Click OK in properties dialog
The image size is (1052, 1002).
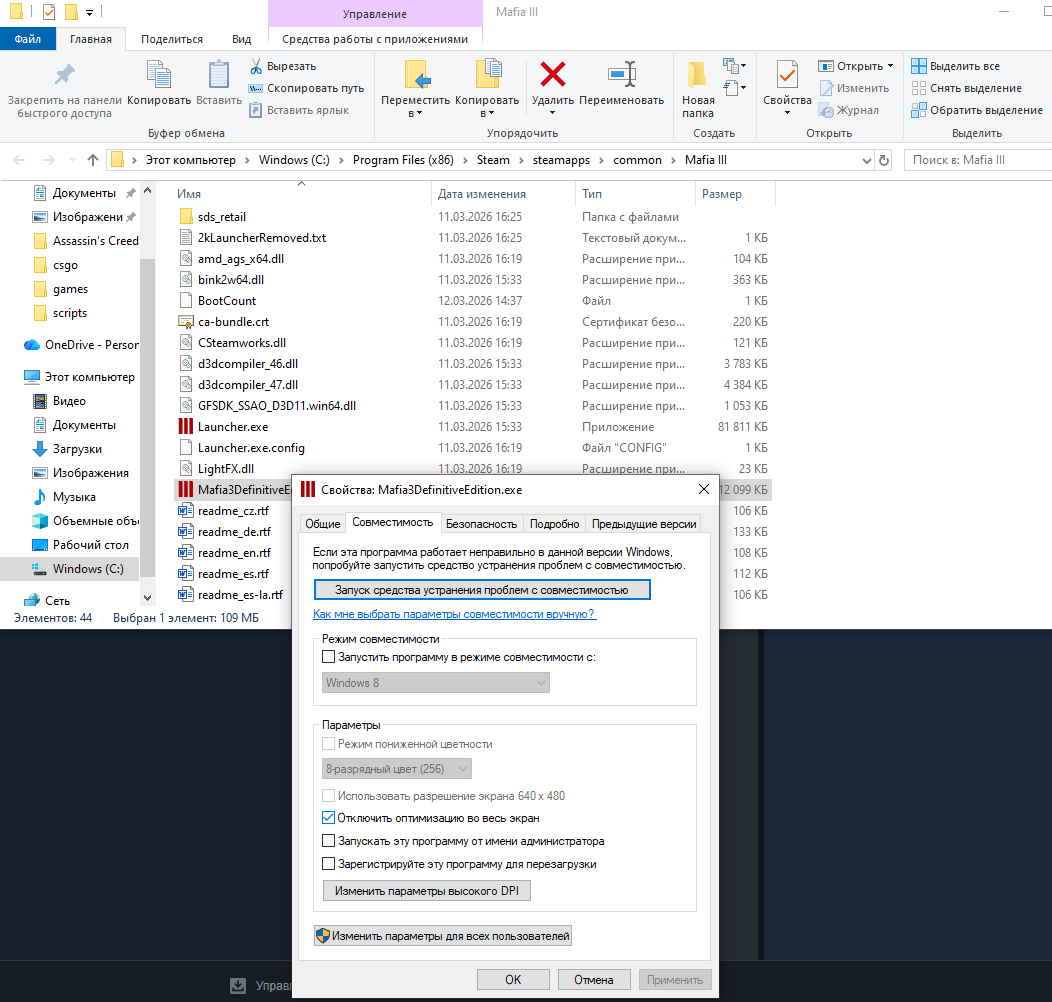[x=513, y=979]
